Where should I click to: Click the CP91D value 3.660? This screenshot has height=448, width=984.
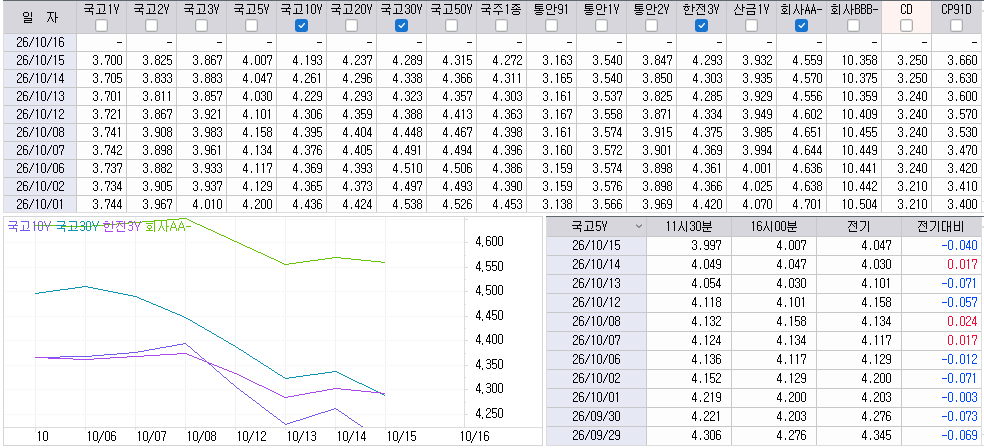tap(961, 61)
